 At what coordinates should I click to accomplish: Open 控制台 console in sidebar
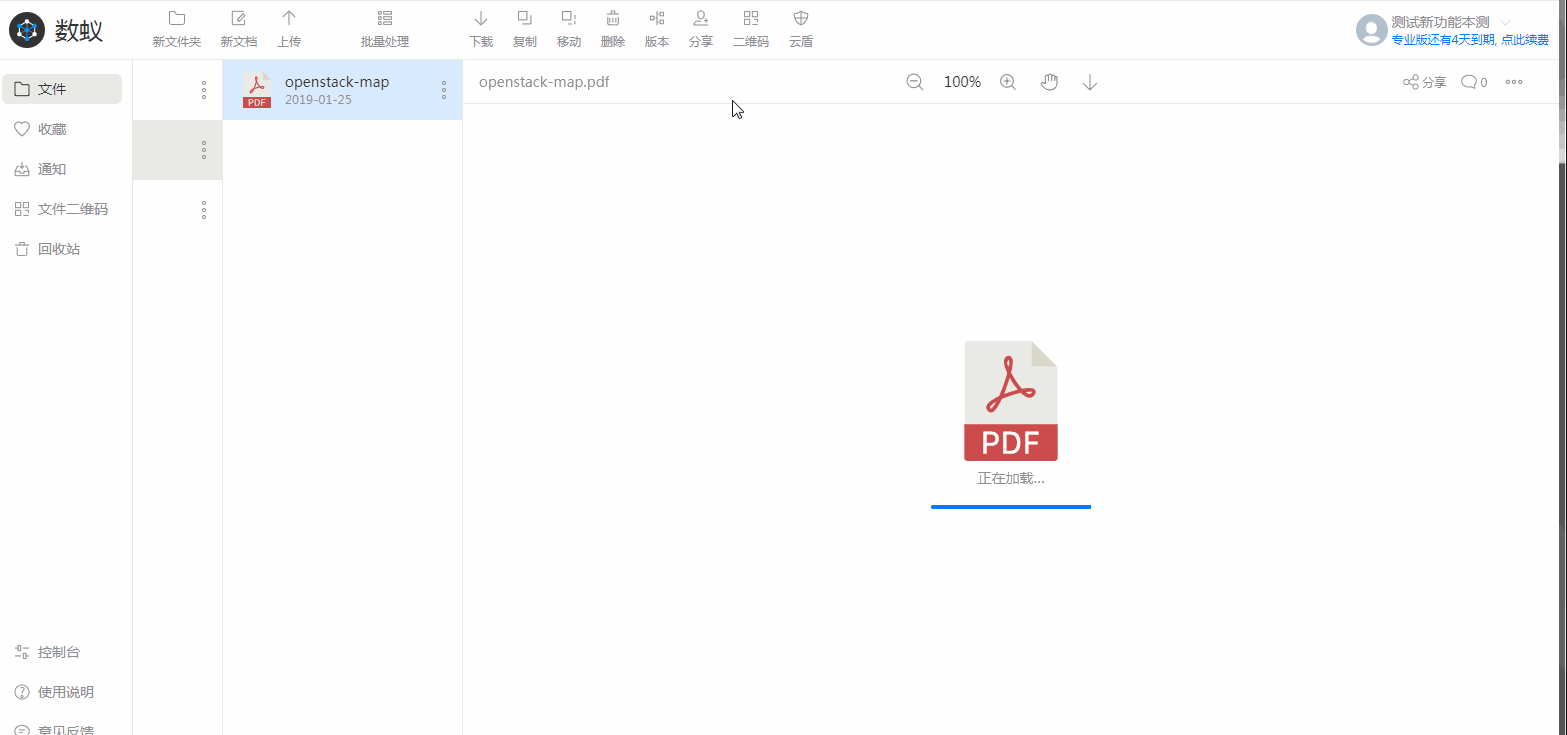click(x=62, y=652)
